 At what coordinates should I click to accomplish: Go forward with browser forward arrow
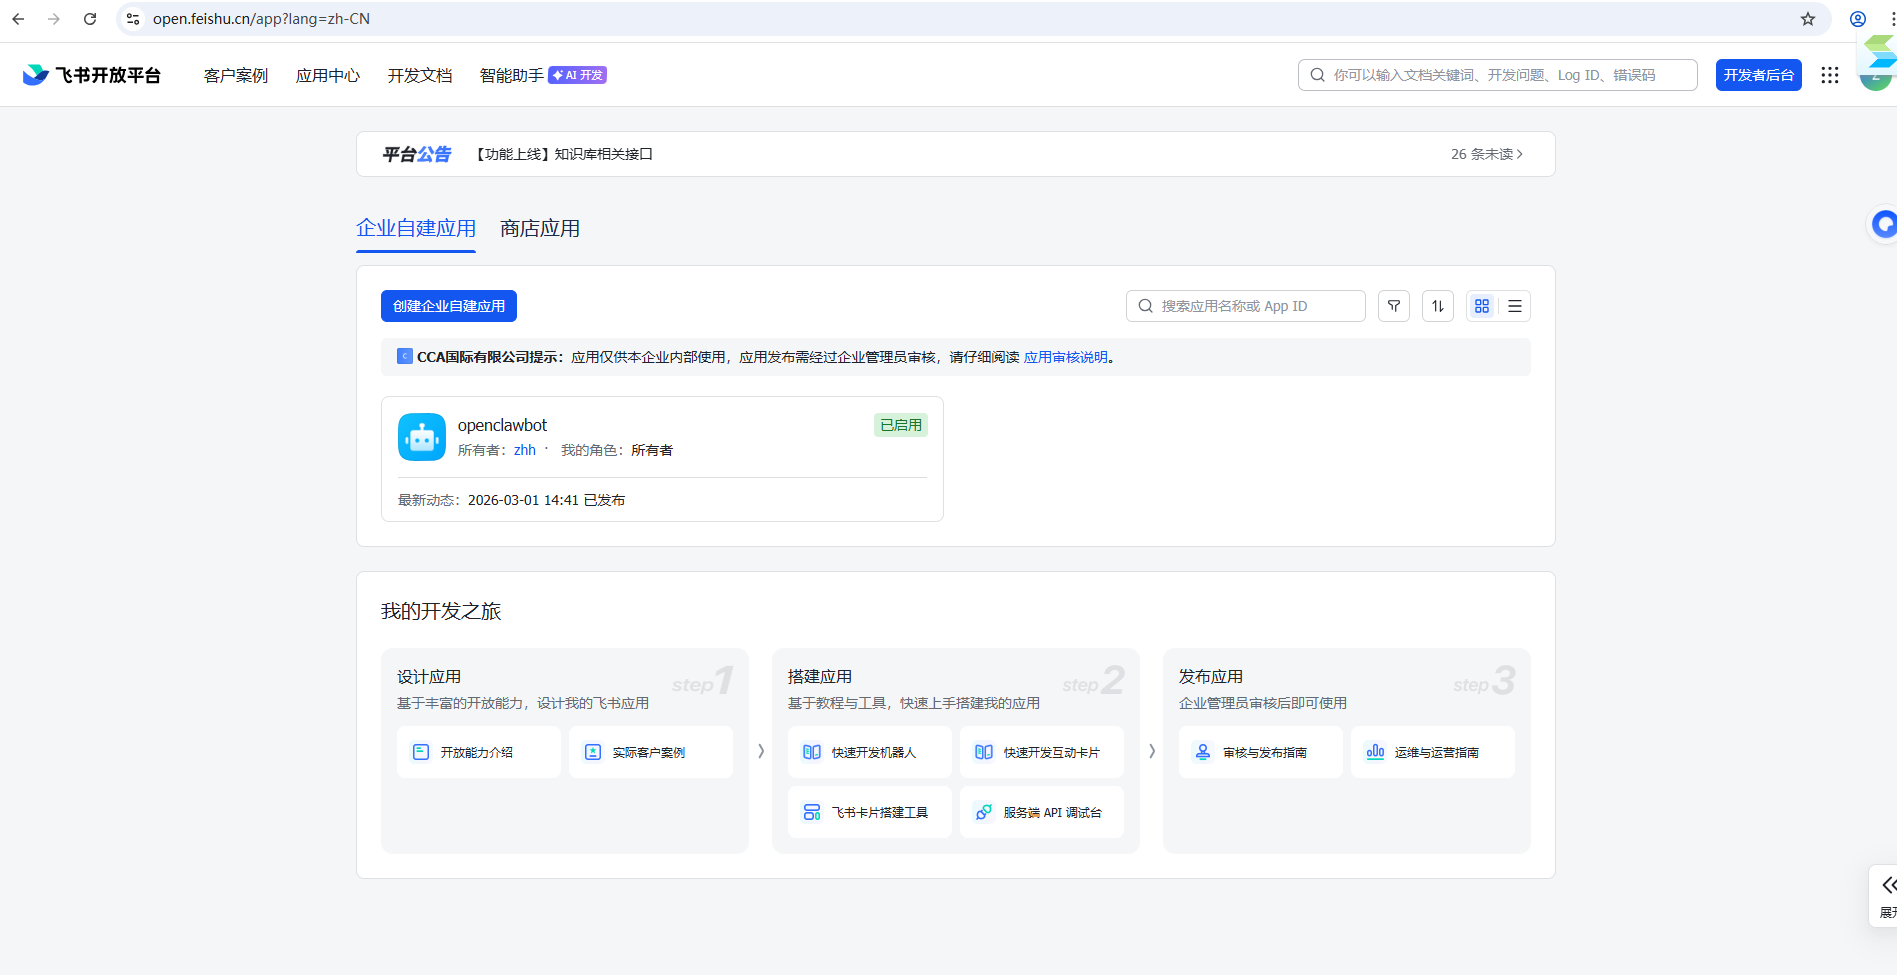coord(54,19)
